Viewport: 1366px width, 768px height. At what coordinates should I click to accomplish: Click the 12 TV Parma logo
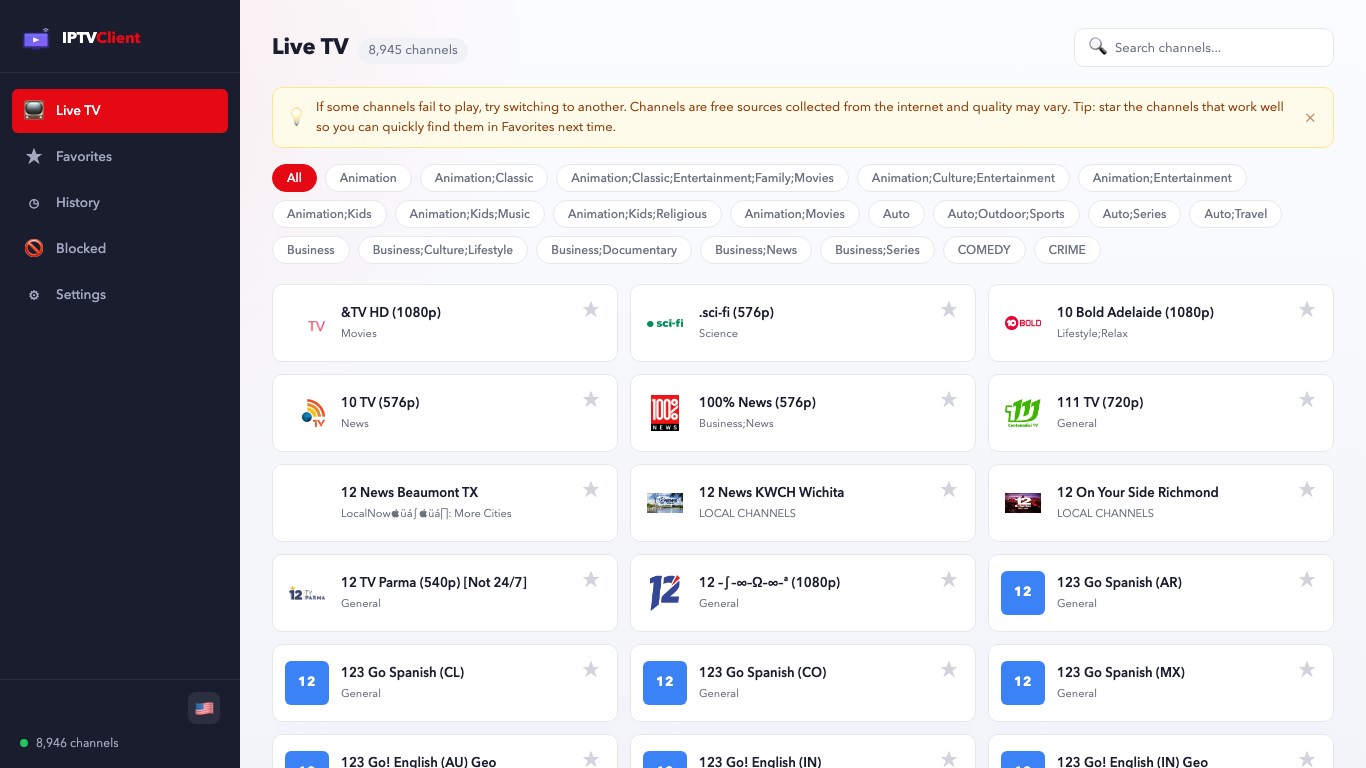[307, 593]
